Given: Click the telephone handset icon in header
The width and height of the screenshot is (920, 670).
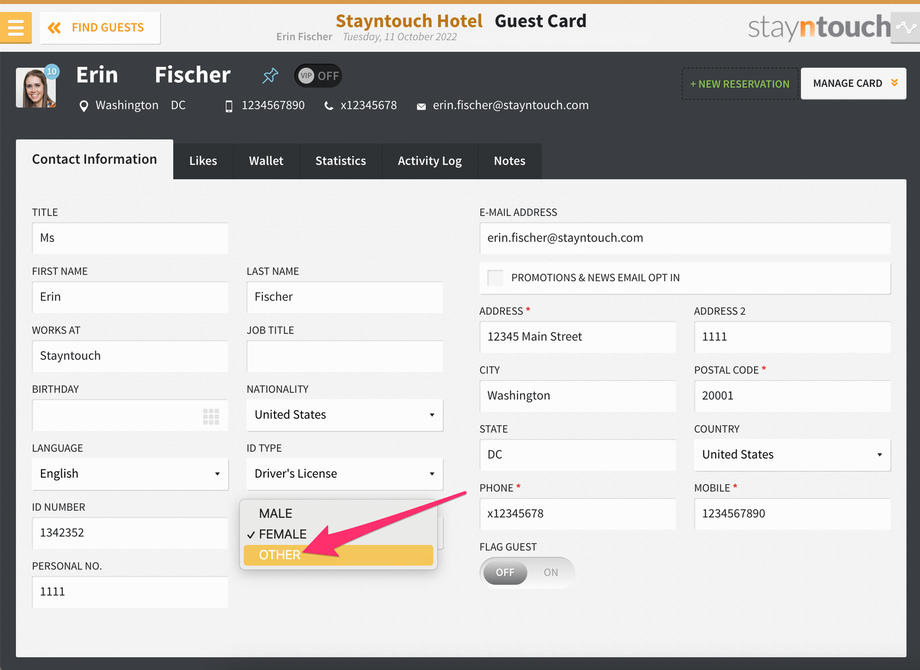Looking at the screenshot, I should 329,106.
